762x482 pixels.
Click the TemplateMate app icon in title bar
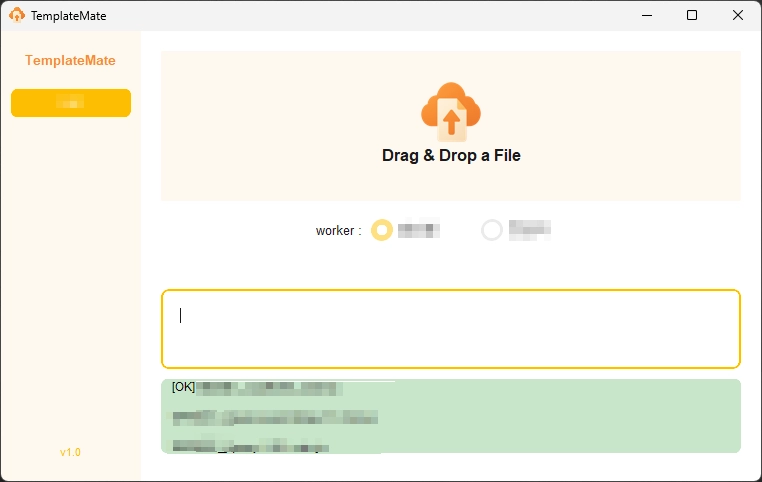pos(16,15)
